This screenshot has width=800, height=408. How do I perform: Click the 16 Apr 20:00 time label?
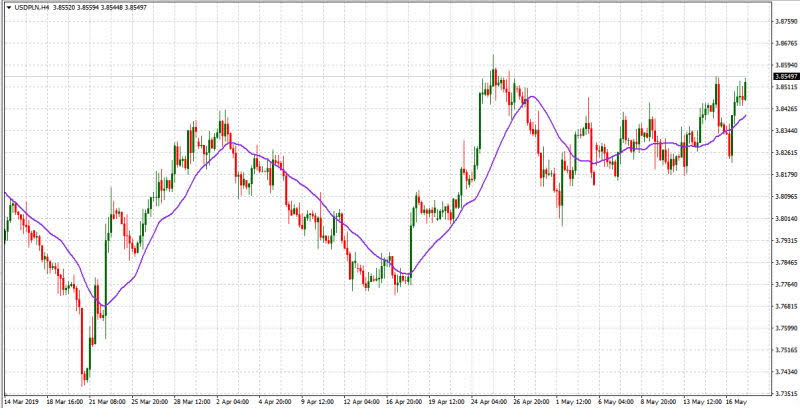tap(405, 402)
